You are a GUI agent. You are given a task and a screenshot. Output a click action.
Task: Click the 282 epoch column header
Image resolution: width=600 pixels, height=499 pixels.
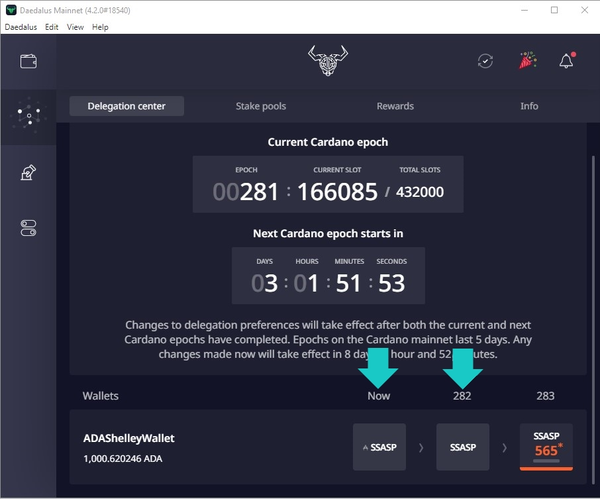tap(462, 396)
